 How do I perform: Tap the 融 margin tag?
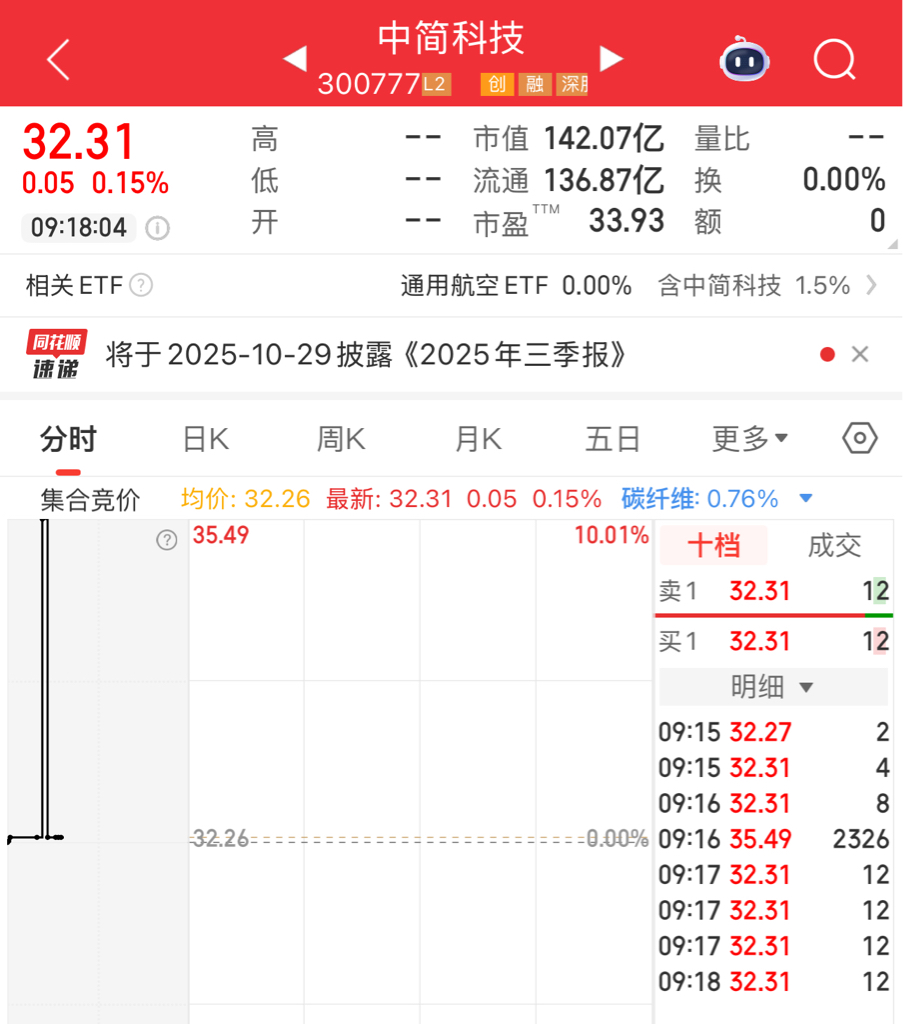point(535,84)
